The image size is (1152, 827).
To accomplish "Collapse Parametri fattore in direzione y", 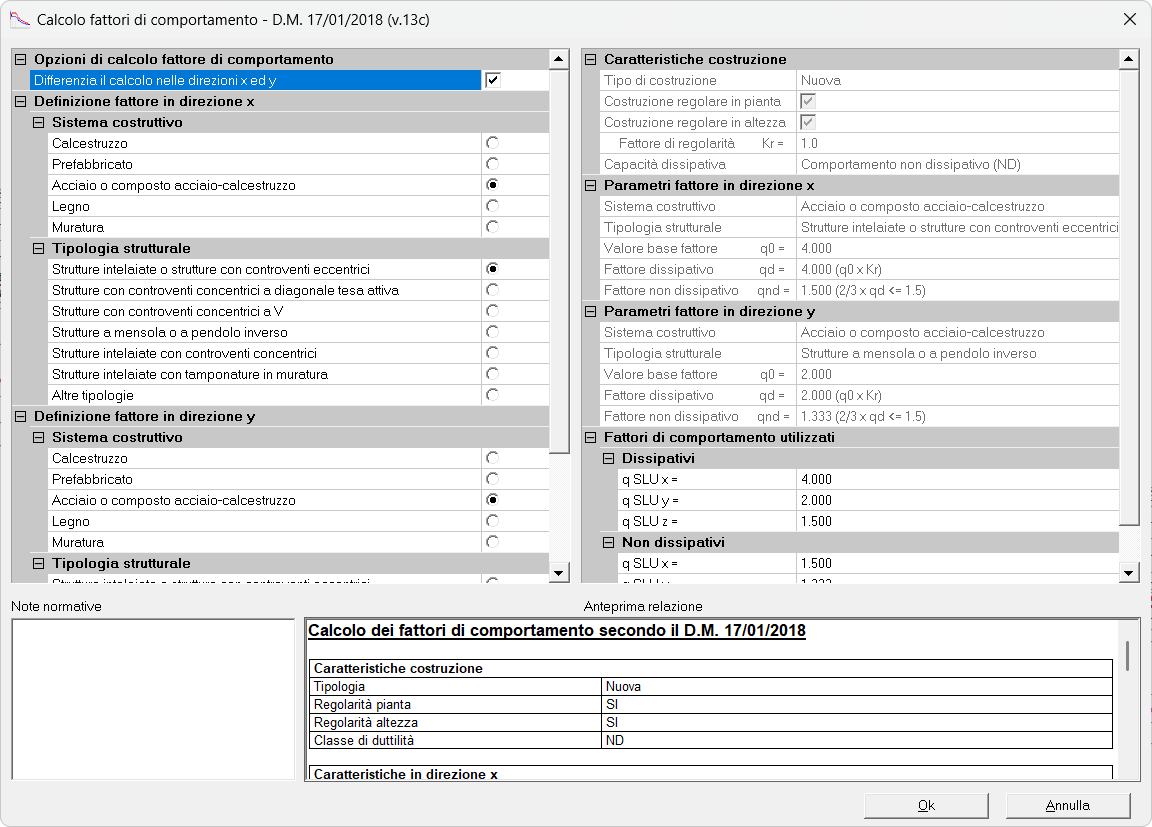I will pos(591,311).
